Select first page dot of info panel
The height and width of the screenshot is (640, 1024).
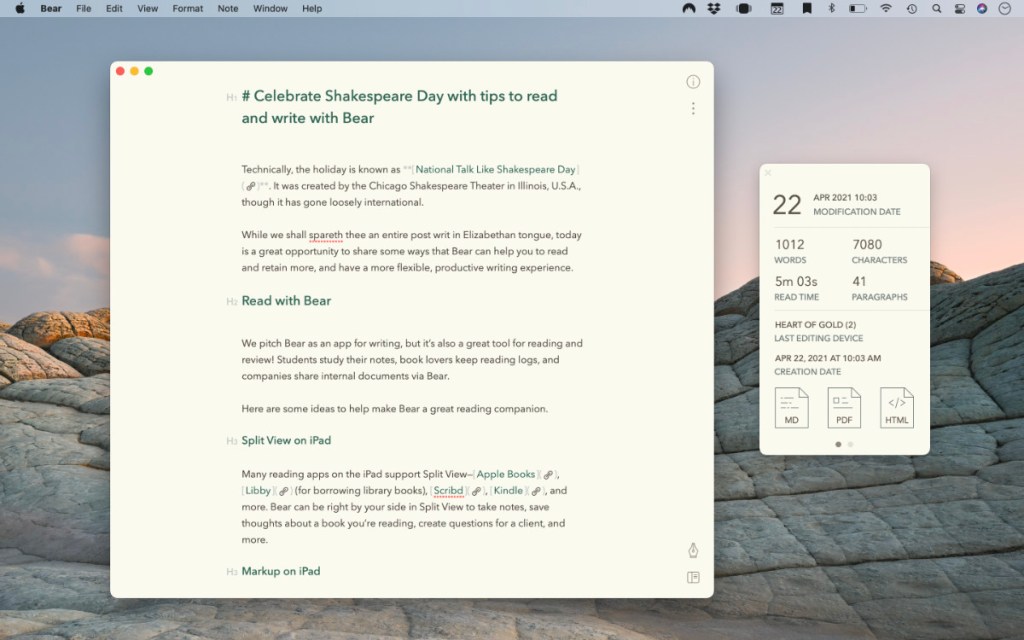coord(838,444)
